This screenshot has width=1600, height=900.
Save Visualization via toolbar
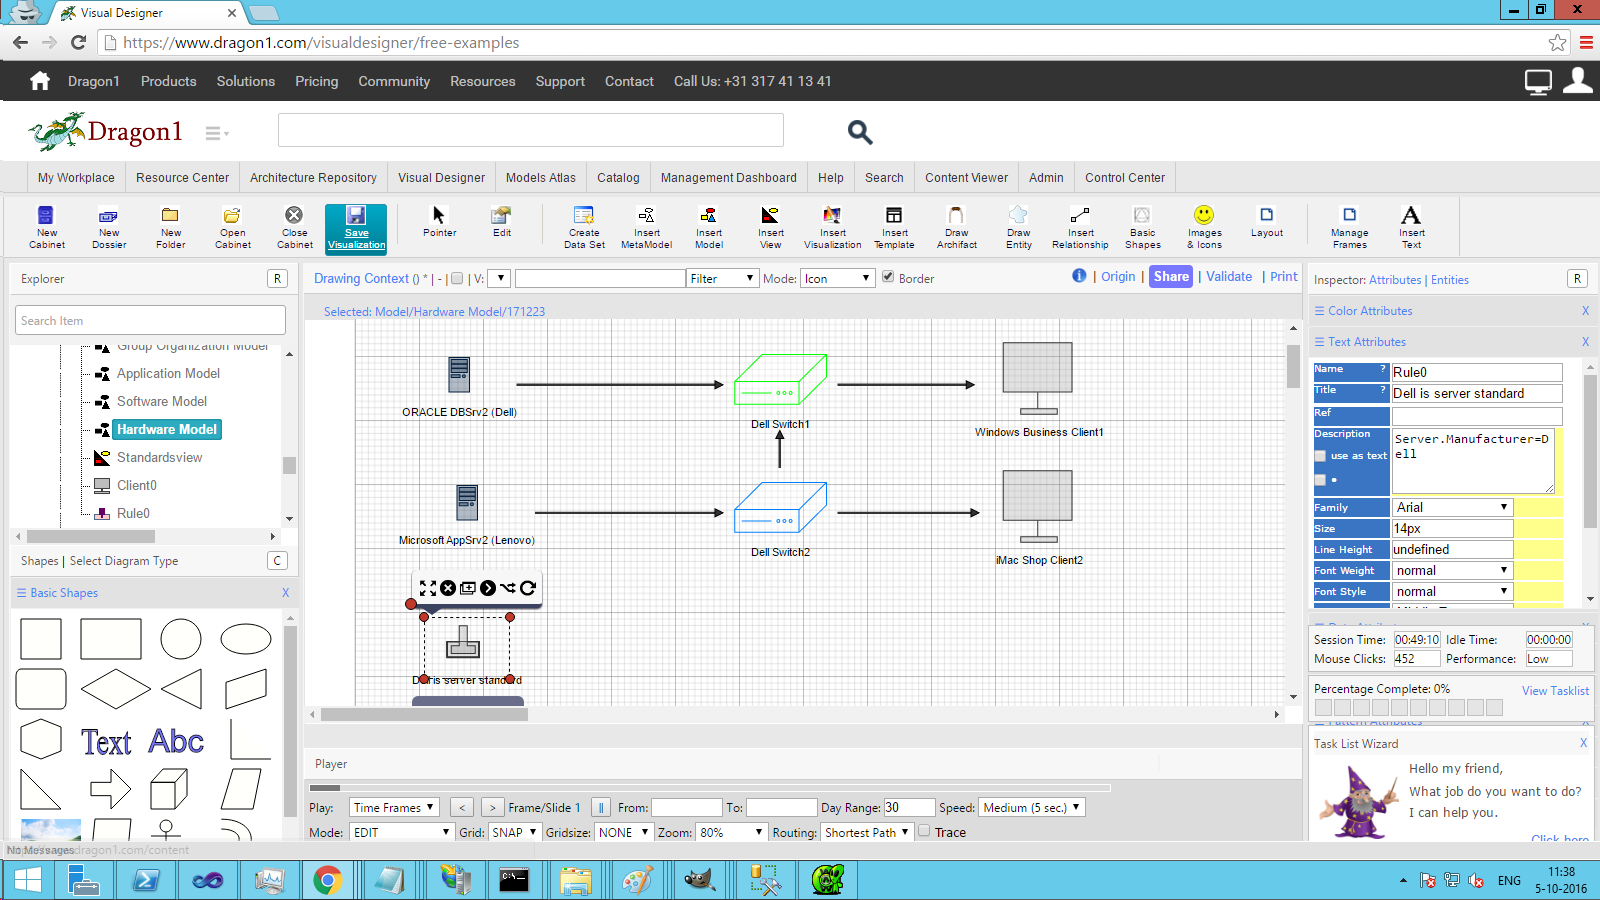click(x=356, y=228)
